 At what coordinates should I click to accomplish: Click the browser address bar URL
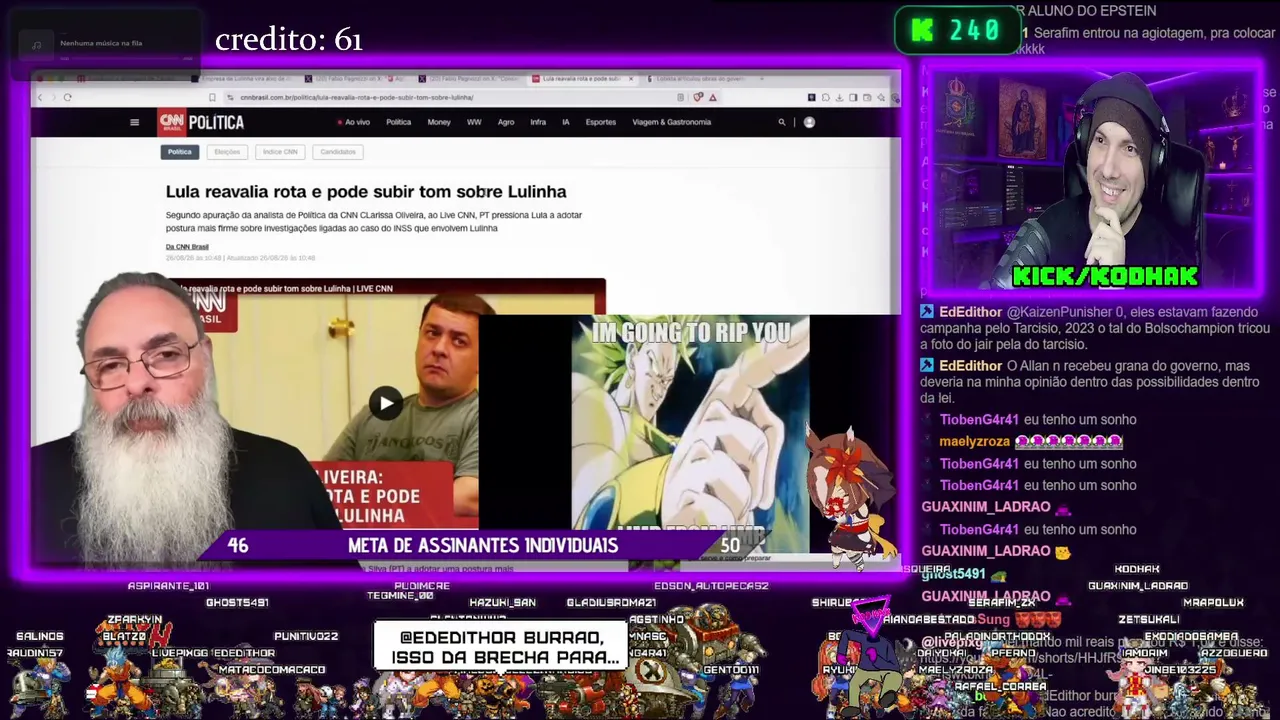point(357,97)
